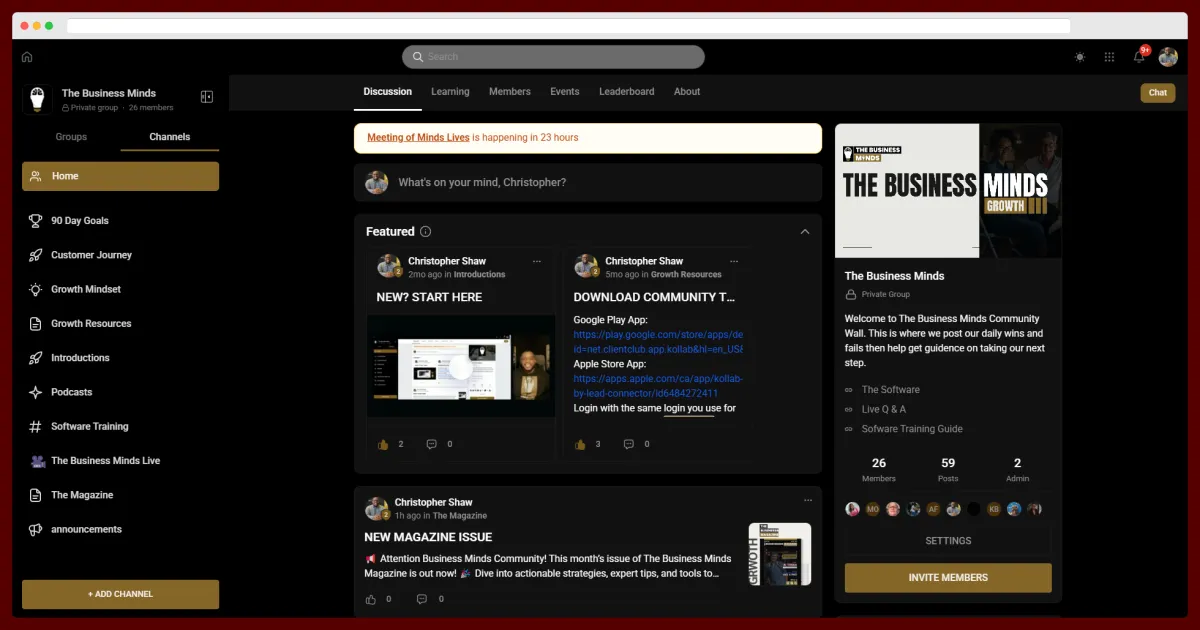
Task: Open the Members tab
Action: coord(510,92)
